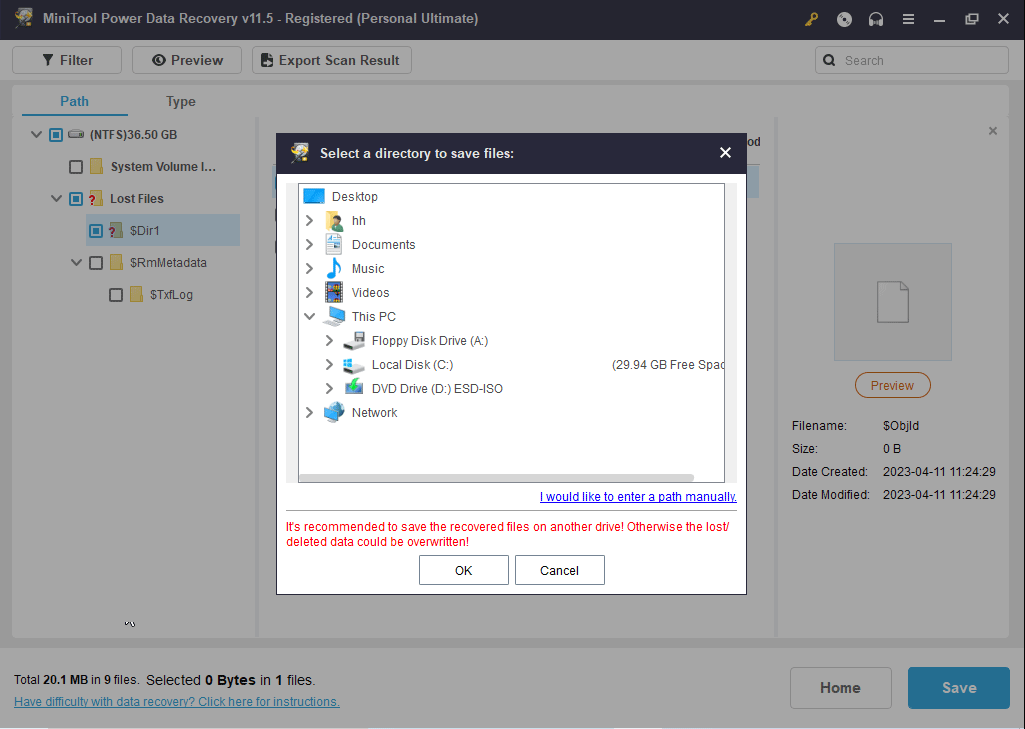Check the $RmMetadata checkbox
Screen dimensions: 1025x729
[x=96, y=263]
